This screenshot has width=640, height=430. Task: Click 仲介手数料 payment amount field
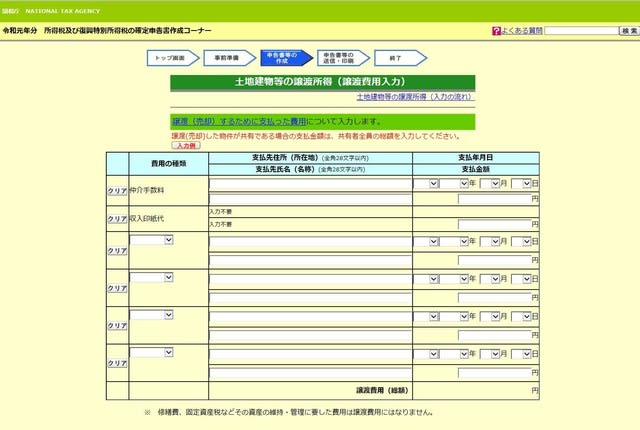click(x=495, y=199)
